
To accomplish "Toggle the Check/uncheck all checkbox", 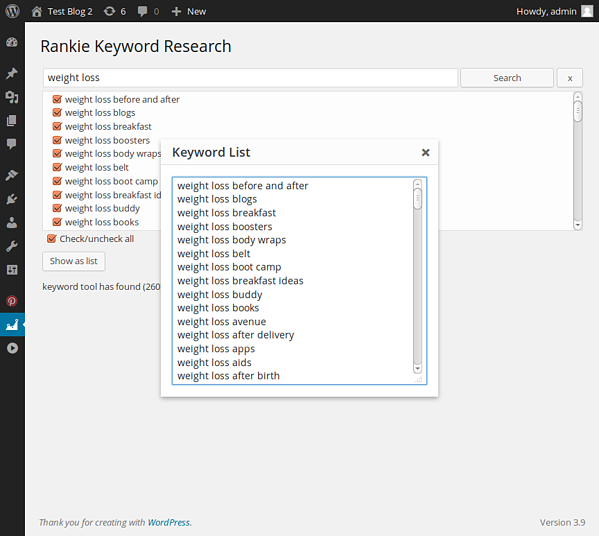I will coord(52,239).
